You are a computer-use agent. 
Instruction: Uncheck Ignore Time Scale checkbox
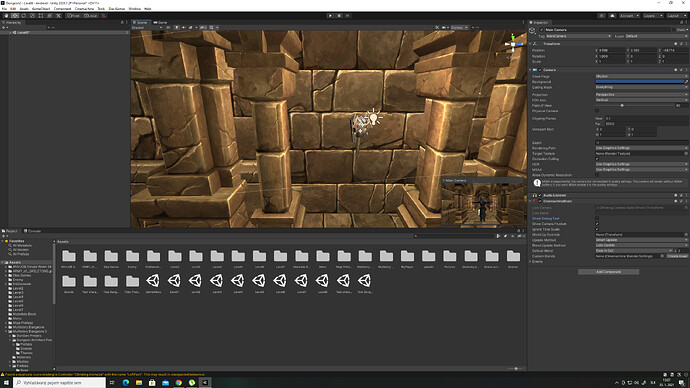click(597, 229)
